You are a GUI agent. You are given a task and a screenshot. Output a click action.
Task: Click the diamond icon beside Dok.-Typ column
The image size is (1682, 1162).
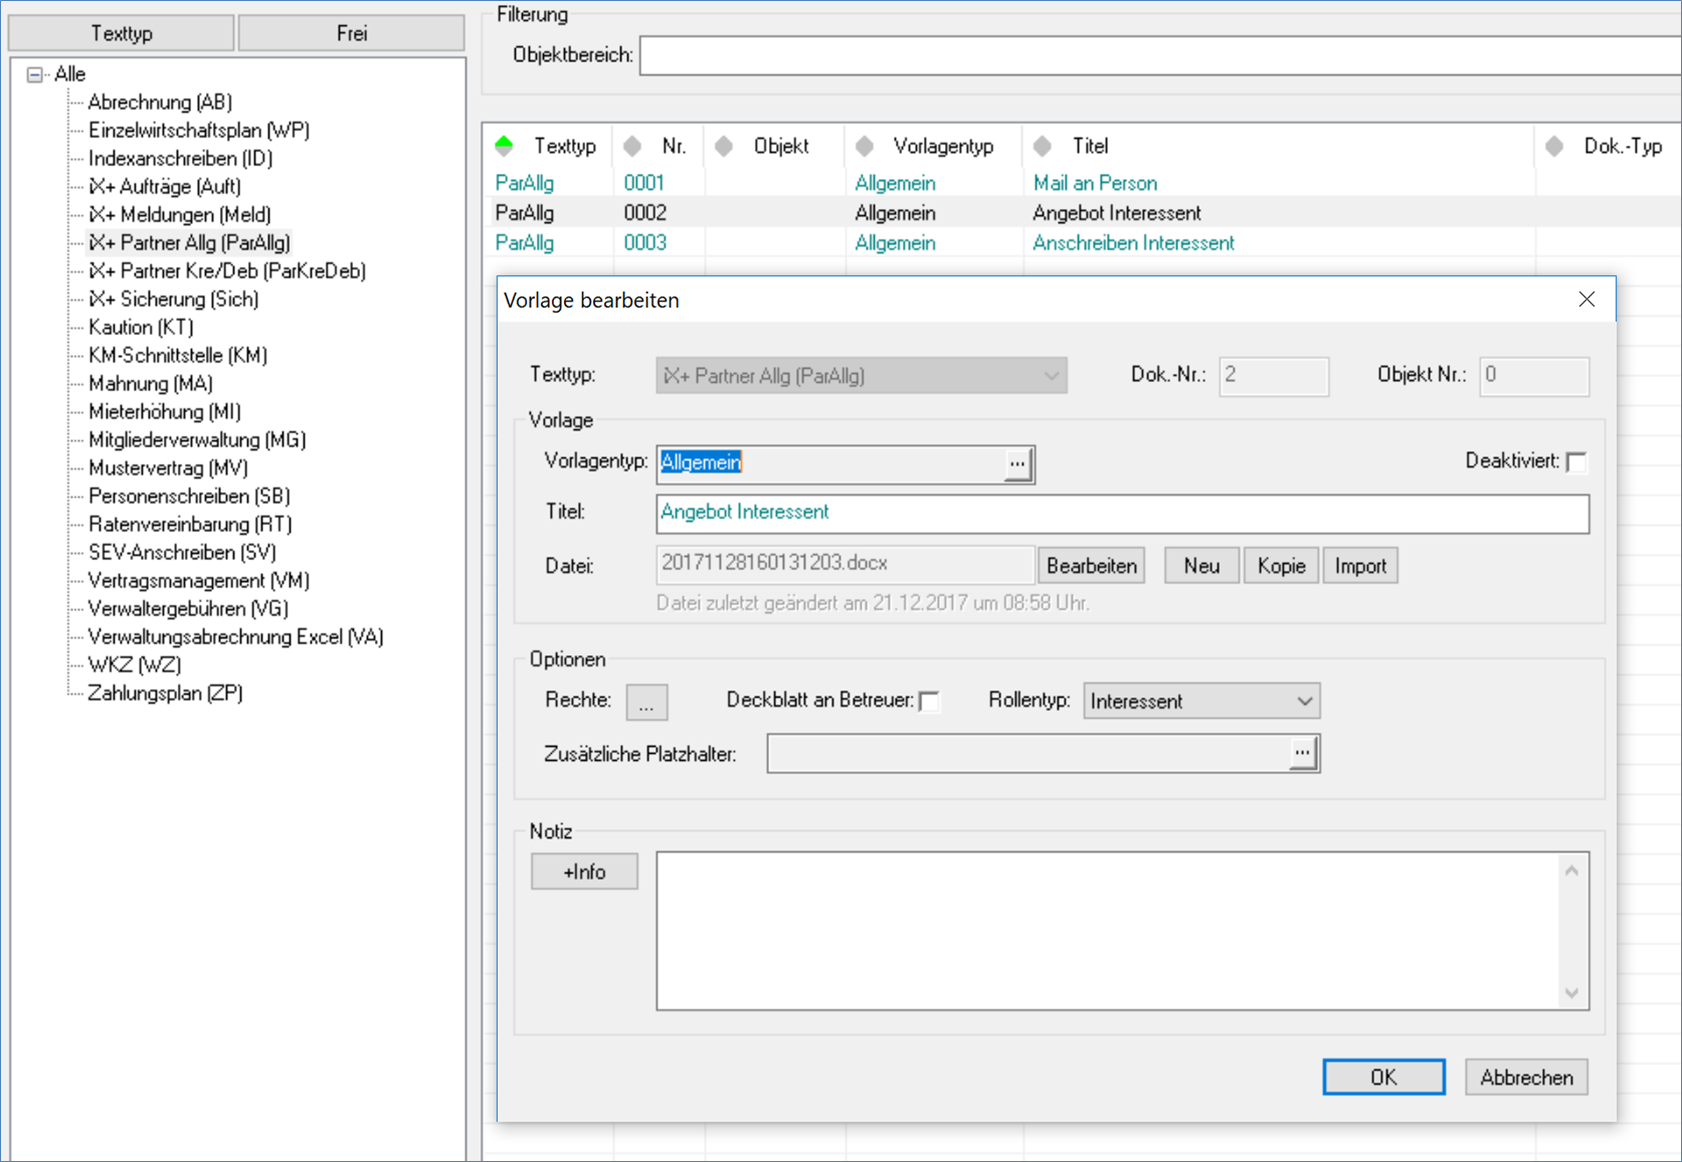1555,146
